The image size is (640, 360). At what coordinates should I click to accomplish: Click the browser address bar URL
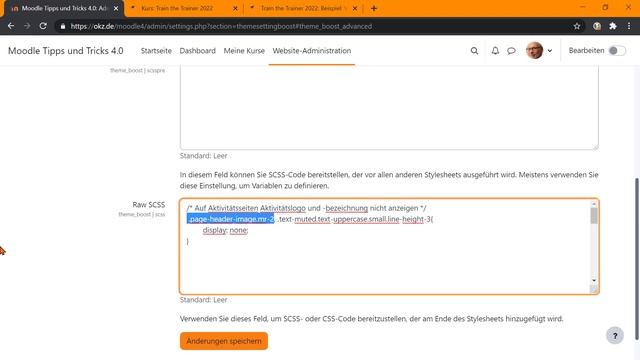221,26
